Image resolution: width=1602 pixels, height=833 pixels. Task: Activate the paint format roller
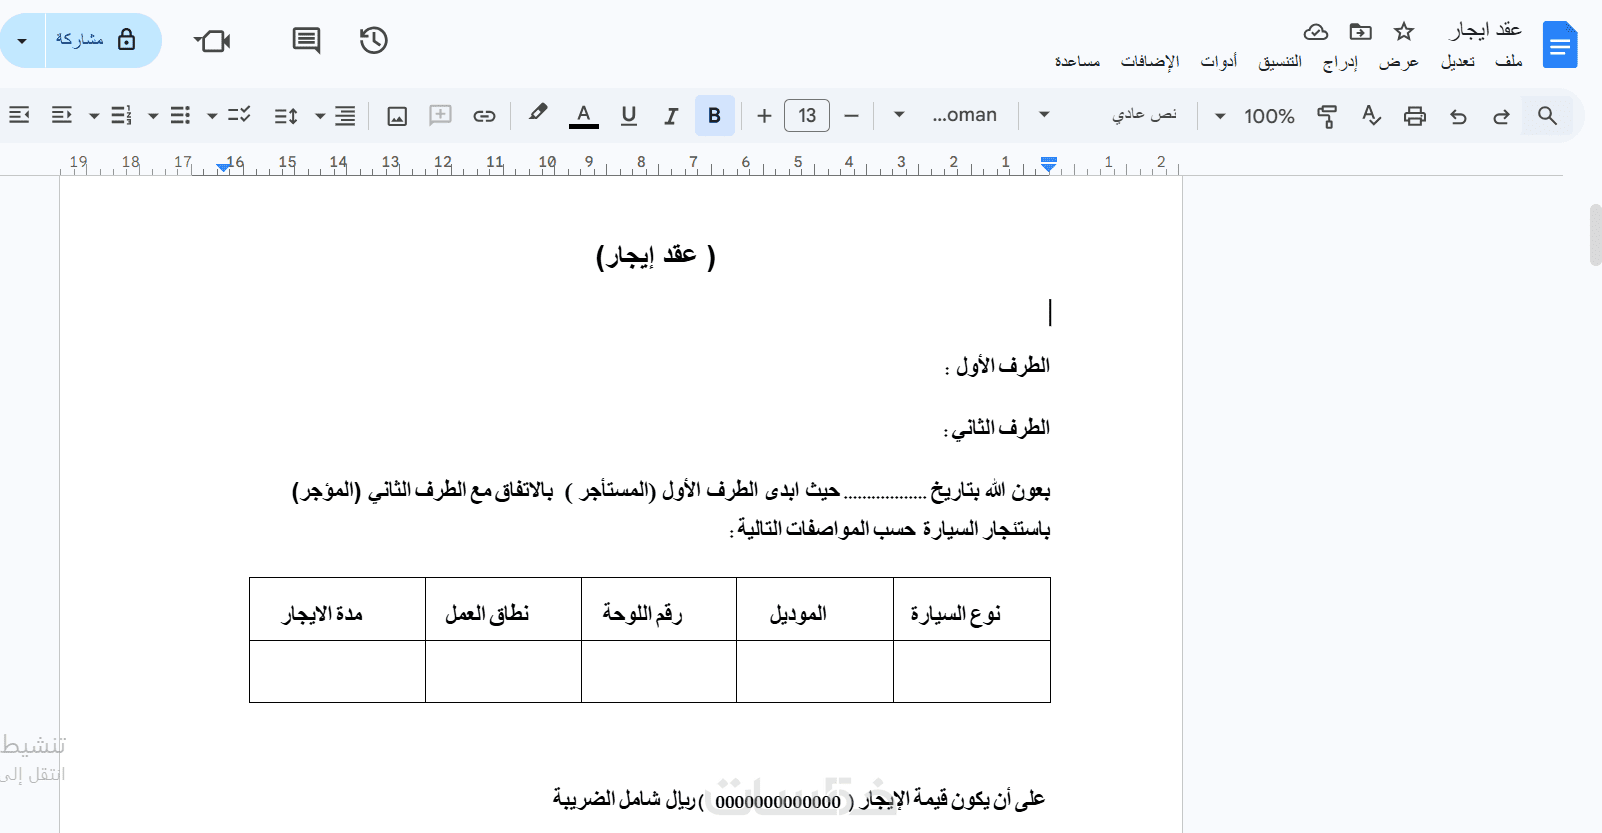[1327, 116]
